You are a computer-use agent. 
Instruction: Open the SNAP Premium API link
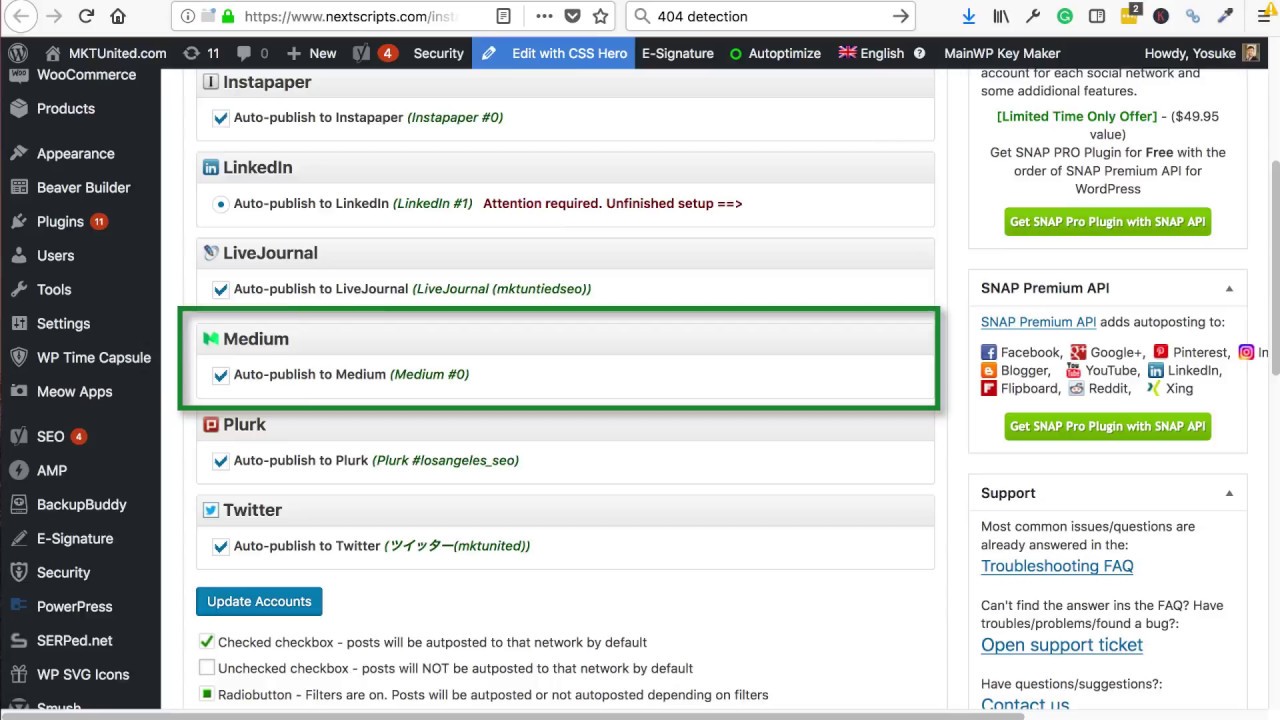[x=1038, y=322]
